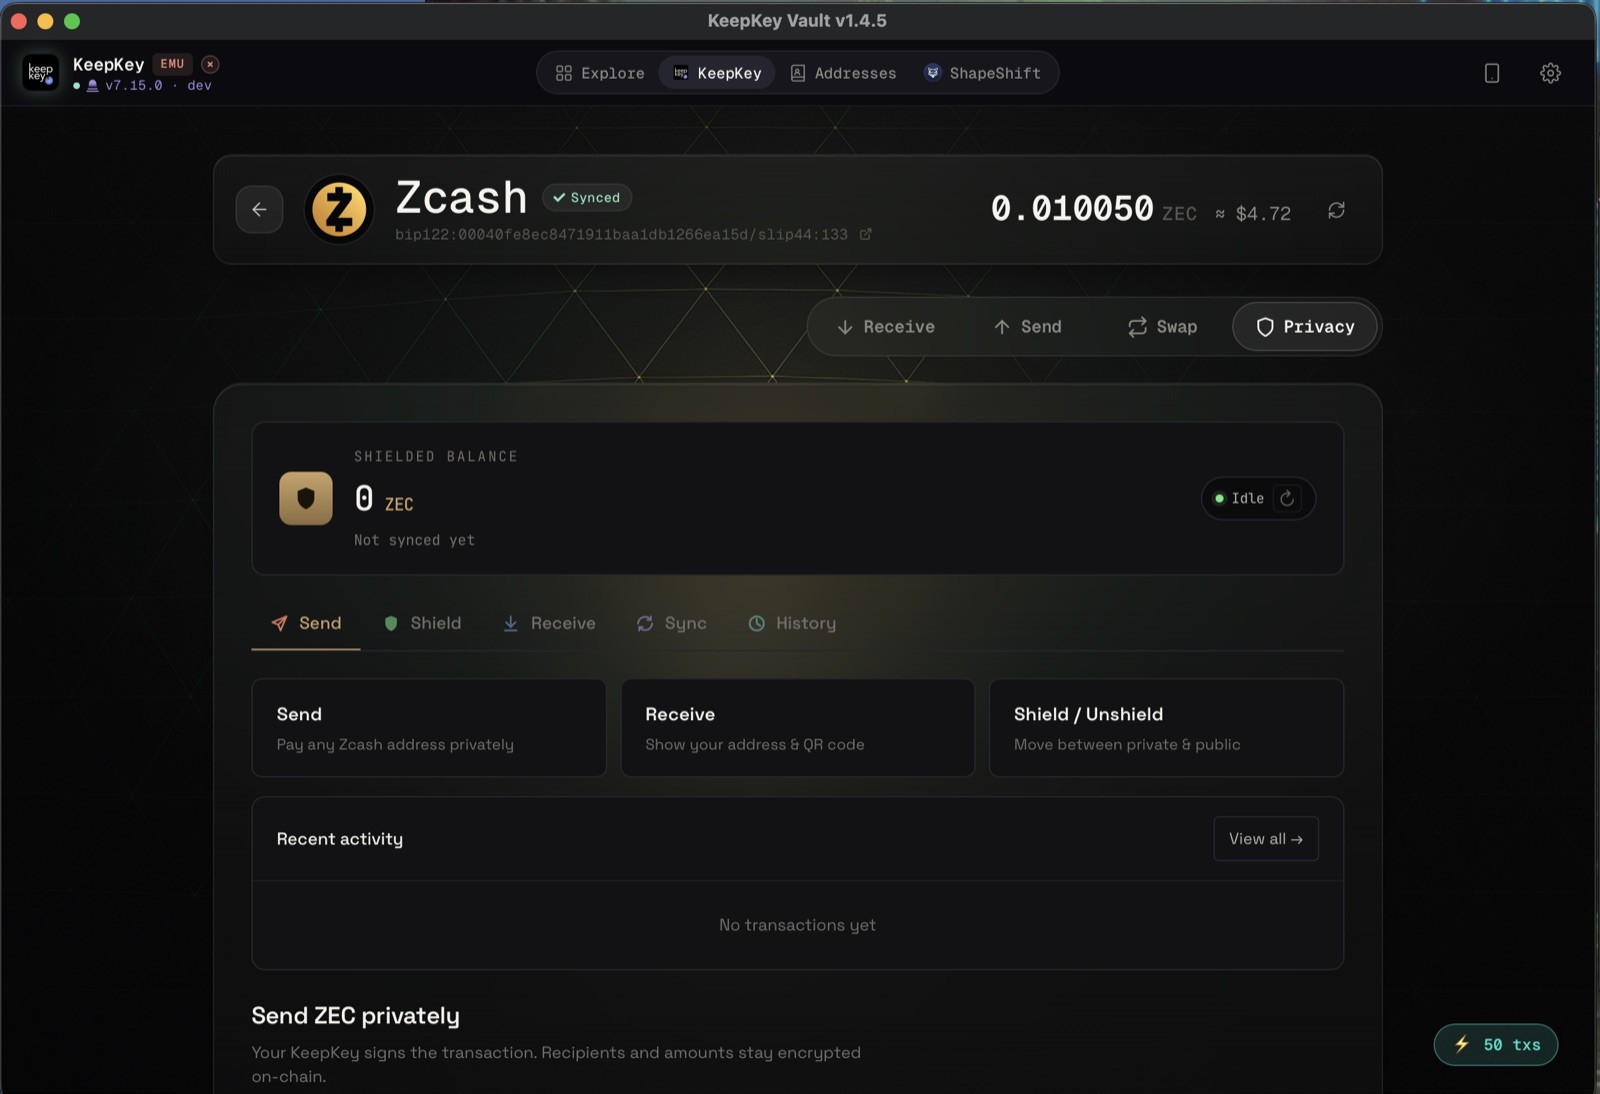Image resolution: width=1600 pixels, height=1094 pixels.
Task: Click the $4.72 fiat value
Action: 1263,213
